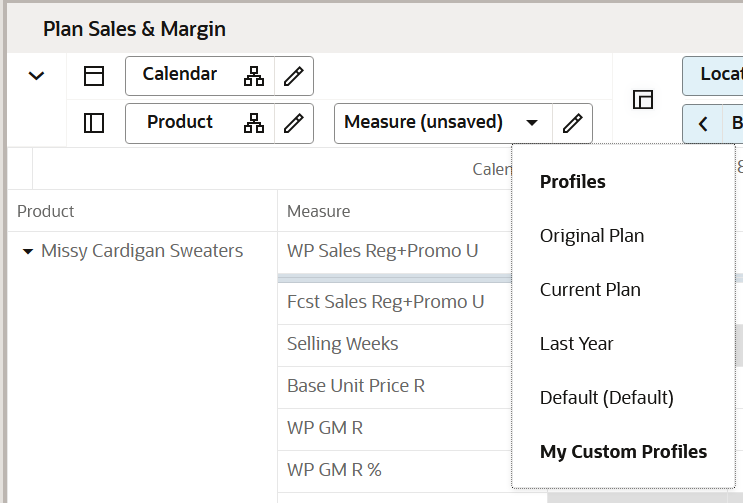Collapse Missy Cardigan Sweaters row
Viewport: 743px width, 503px height.
pos(28,252)
